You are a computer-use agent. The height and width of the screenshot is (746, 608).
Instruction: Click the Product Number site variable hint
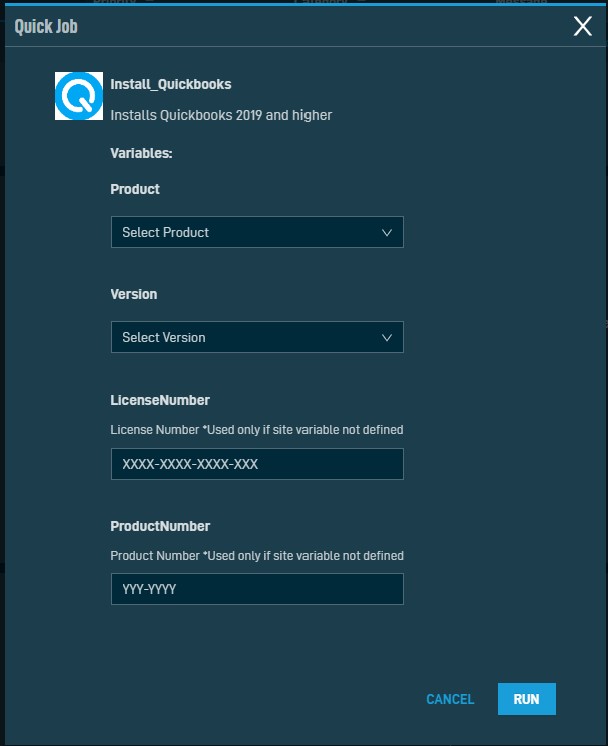[x=257, y=556]
